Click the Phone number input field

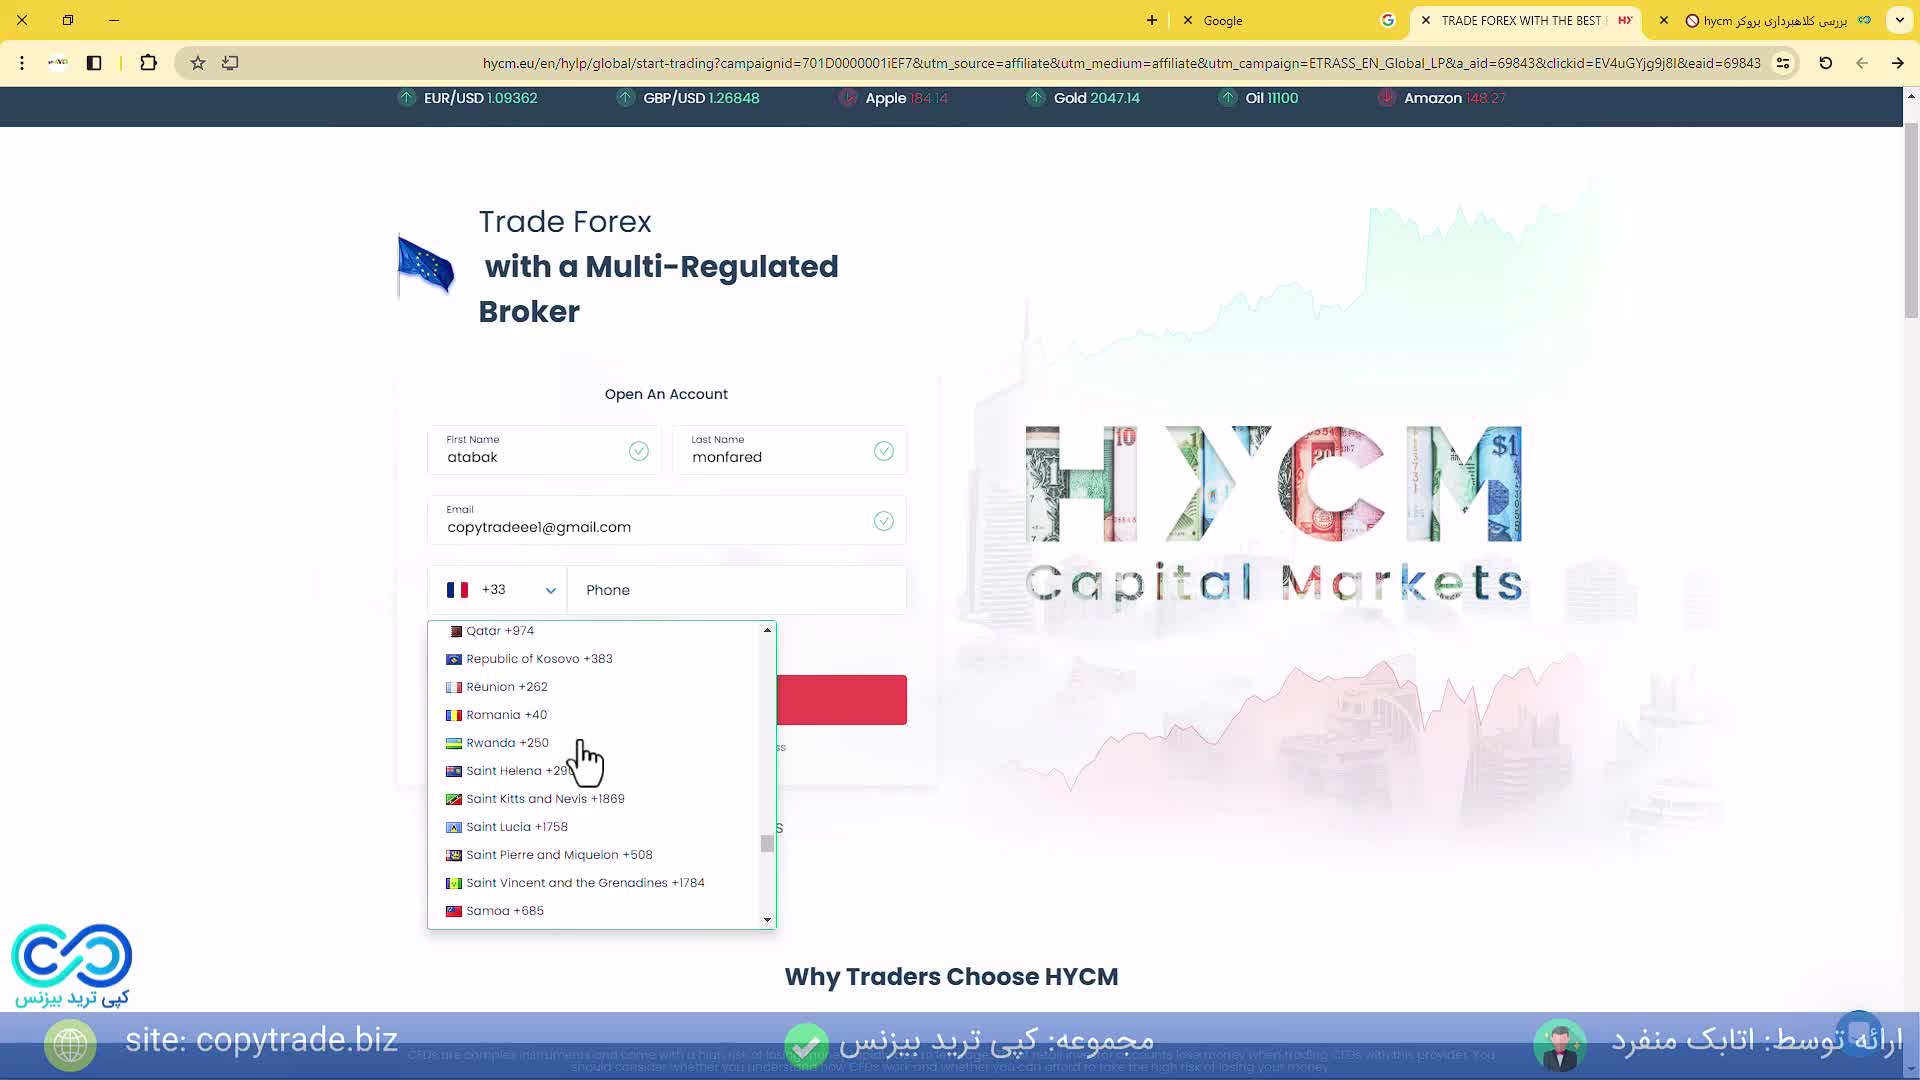736,590
